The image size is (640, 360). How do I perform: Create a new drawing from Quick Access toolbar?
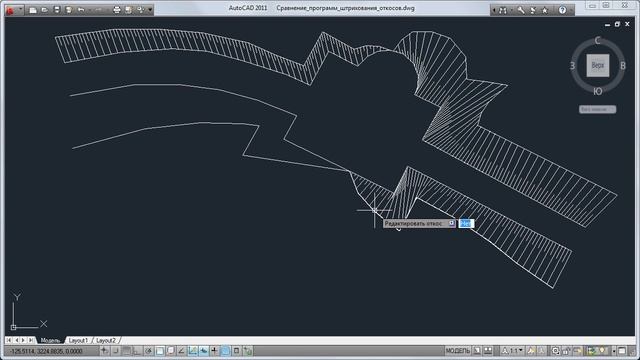pos(33,10)
